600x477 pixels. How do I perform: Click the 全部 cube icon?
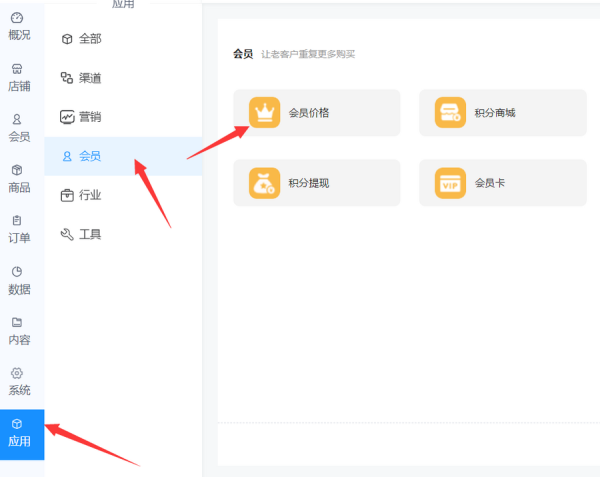click(x=67, y=39)
